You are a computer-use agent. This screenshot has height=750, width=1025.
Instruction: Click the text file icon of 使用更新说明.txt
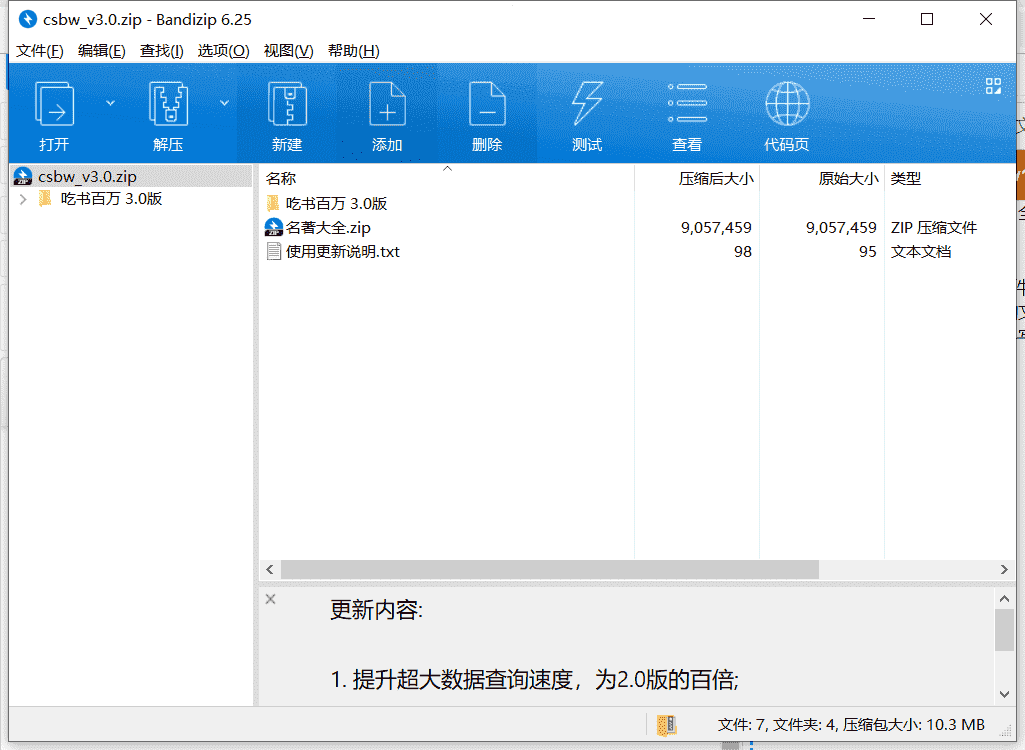274,252
